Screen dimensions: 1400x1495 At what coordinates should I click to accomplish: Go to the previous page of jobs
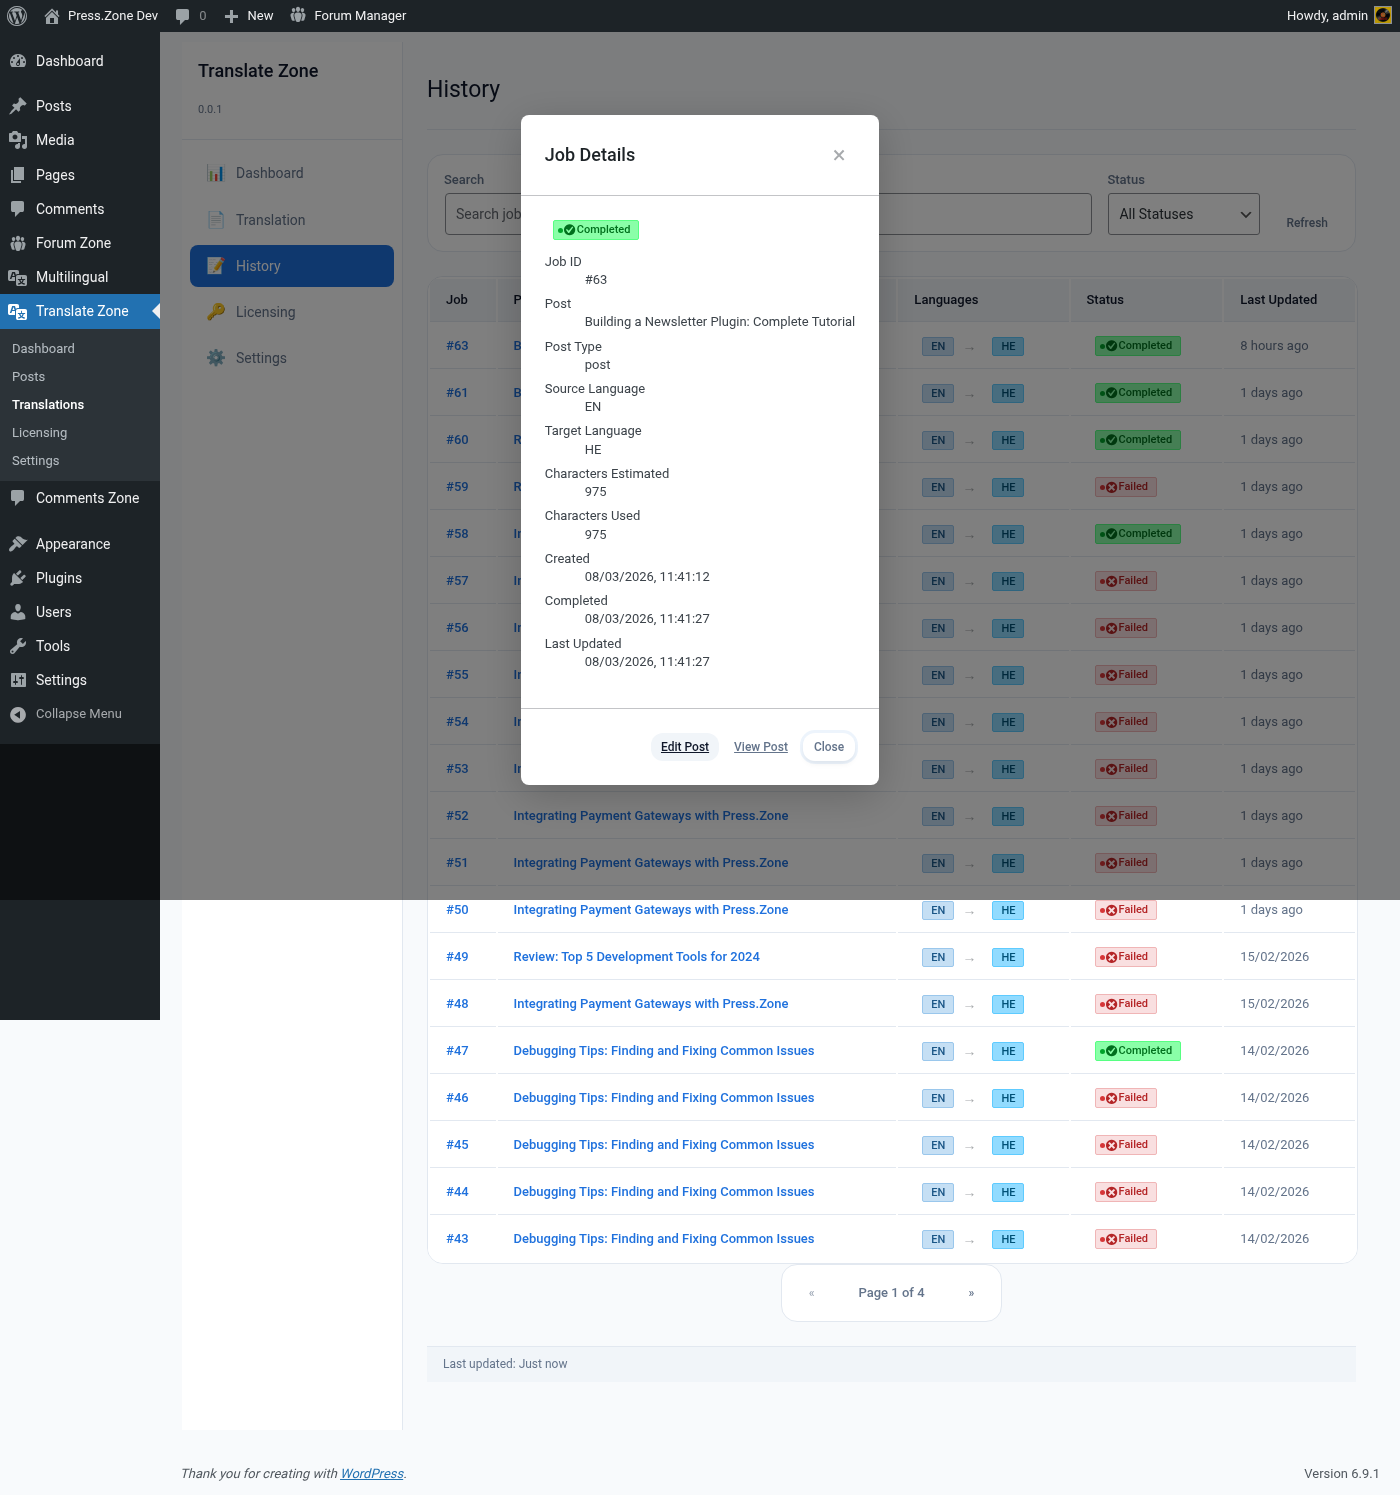[x=812, y=1293]
